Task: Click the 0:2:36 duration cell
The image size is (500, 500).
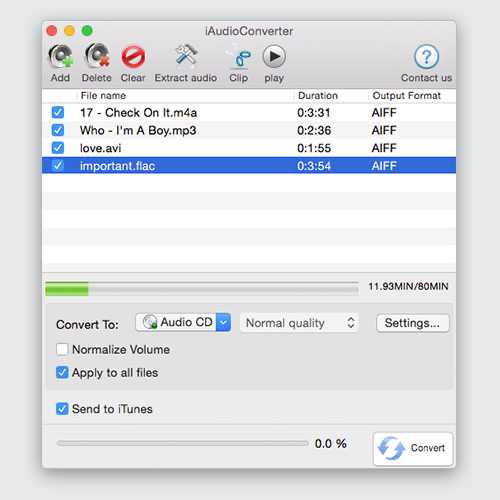Action: (314, 130)
